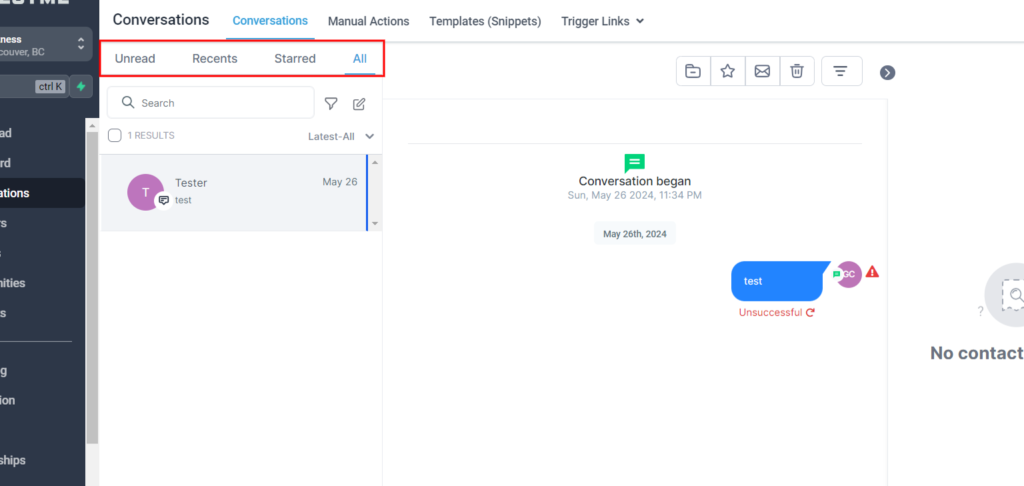Click the compose new message icon
This screenshot has width=1024, height=486.
tap(359, 103)
